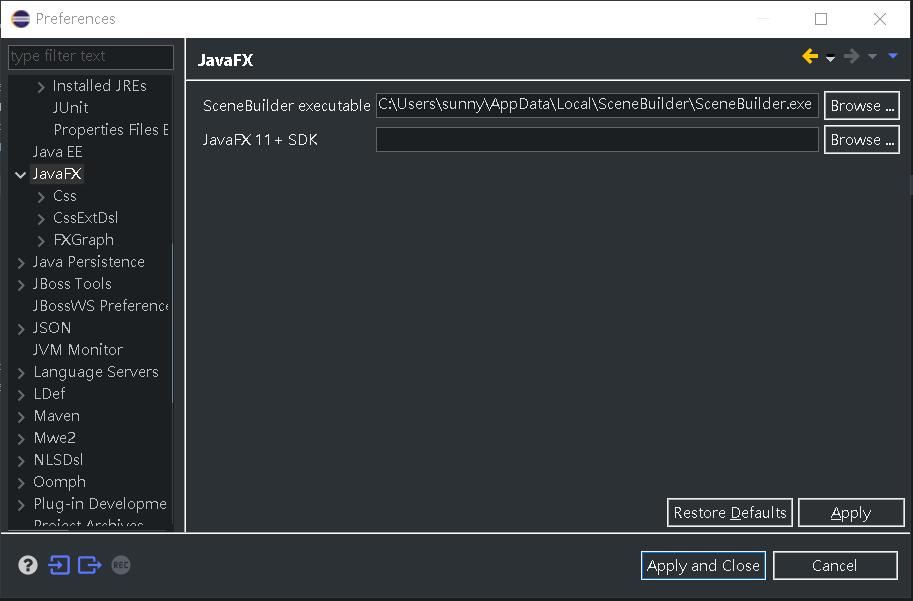Expand the NLSDsl node
913x601 pixels.
click(x=21, y=461)
